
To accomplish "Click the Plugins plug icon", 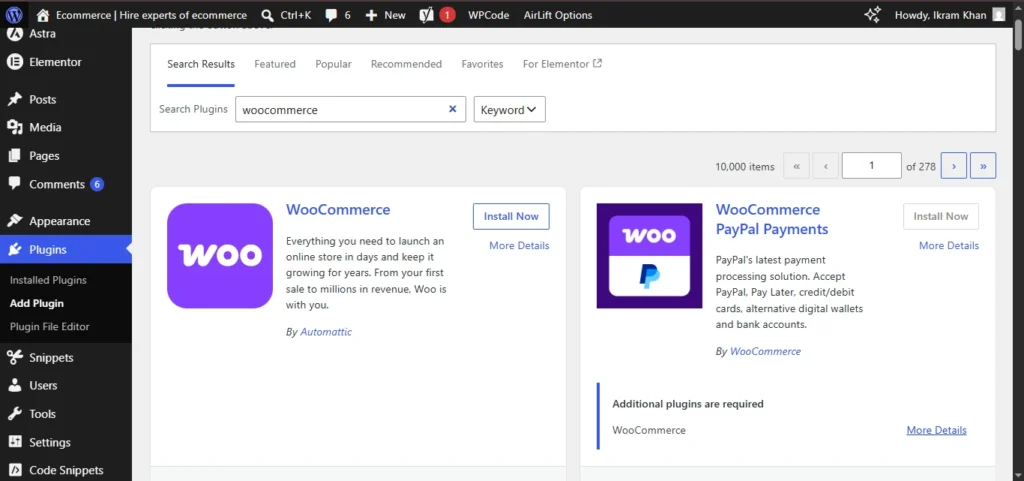I will (x=14, y=249).
